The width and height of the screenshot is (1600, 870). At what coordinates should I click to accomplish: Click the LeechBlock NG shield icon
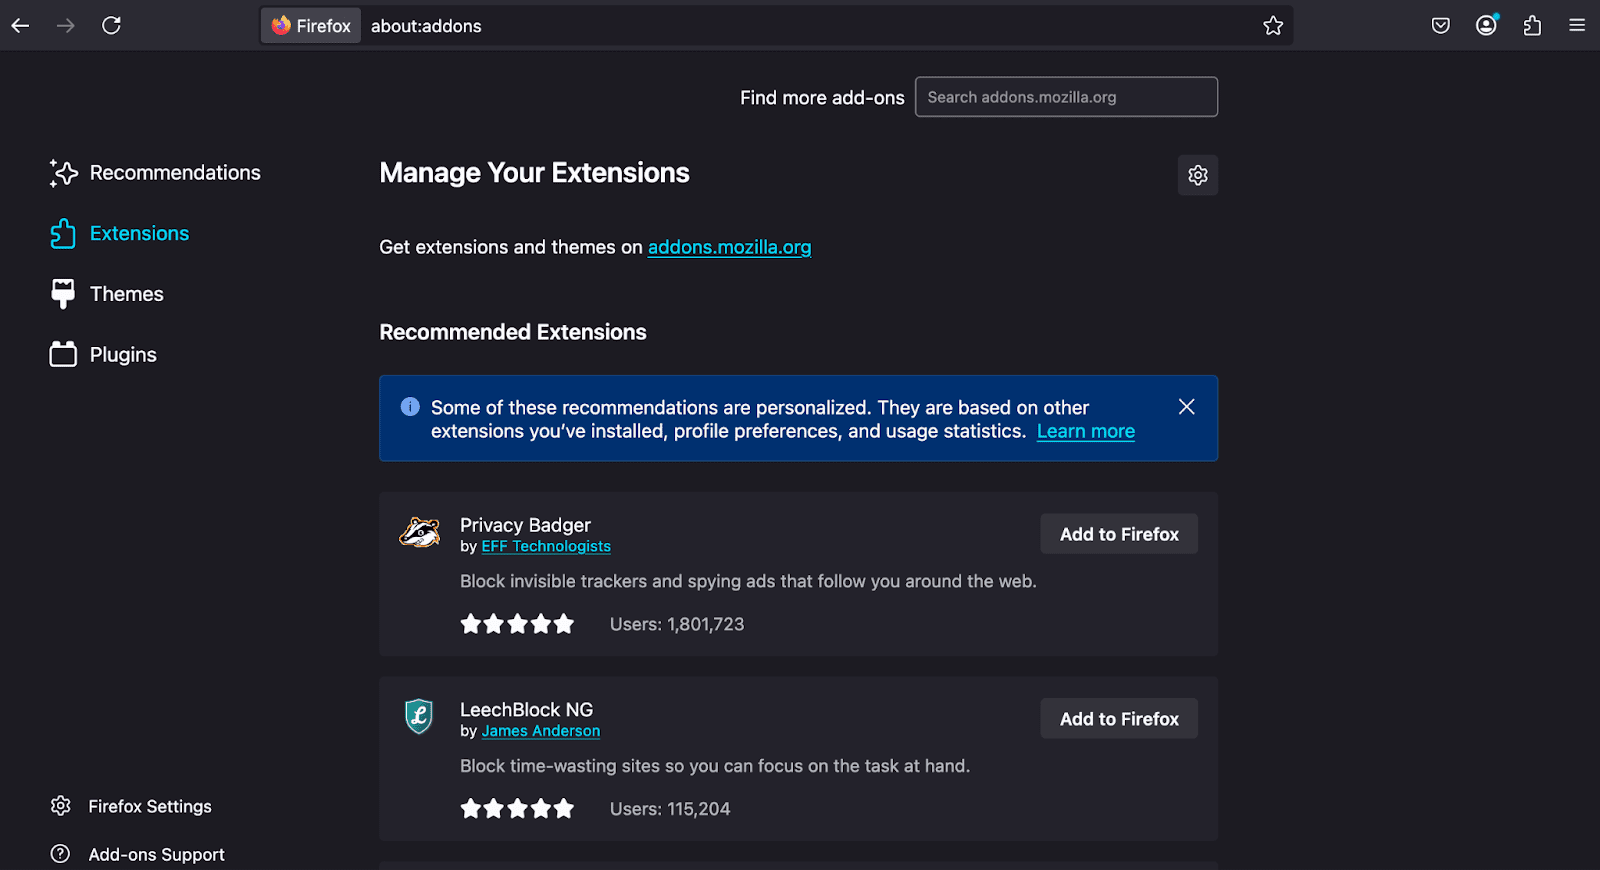pyautogui.click(x=419, y=717)
